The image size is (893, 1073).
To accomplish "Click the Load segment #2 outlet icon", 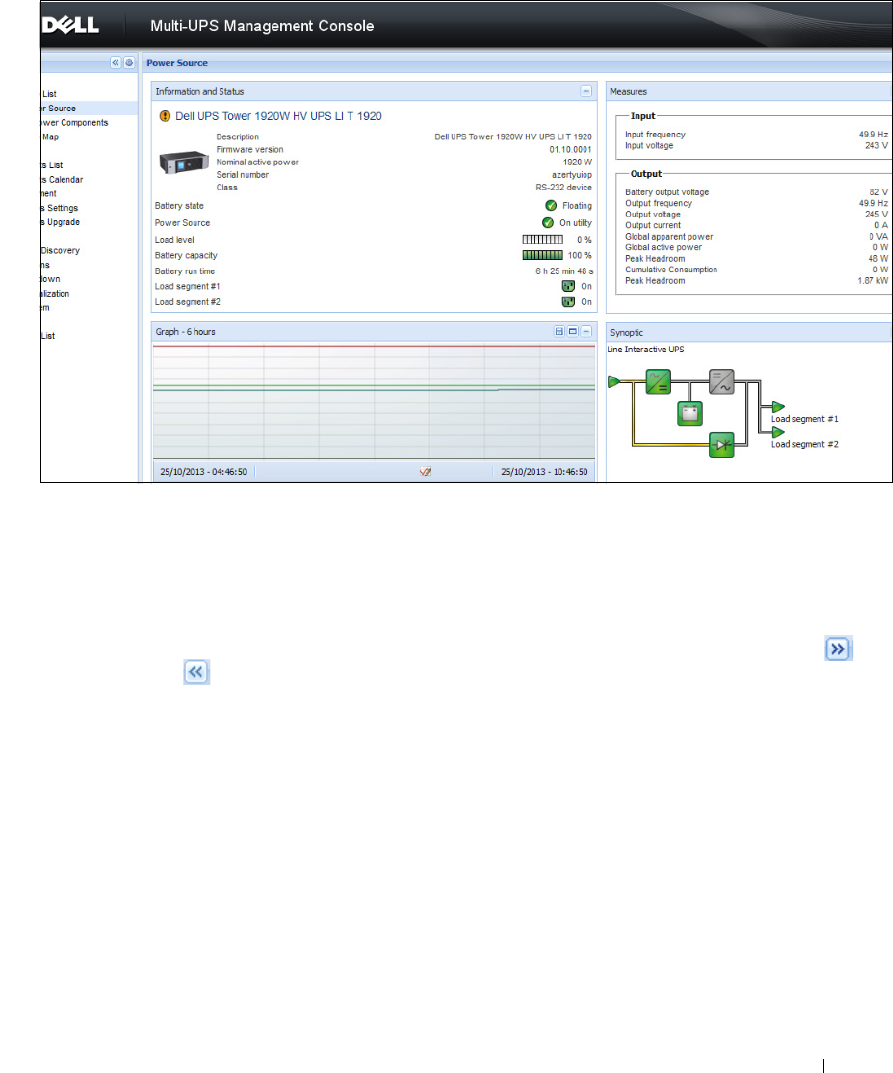I will (x=568, y=302).
